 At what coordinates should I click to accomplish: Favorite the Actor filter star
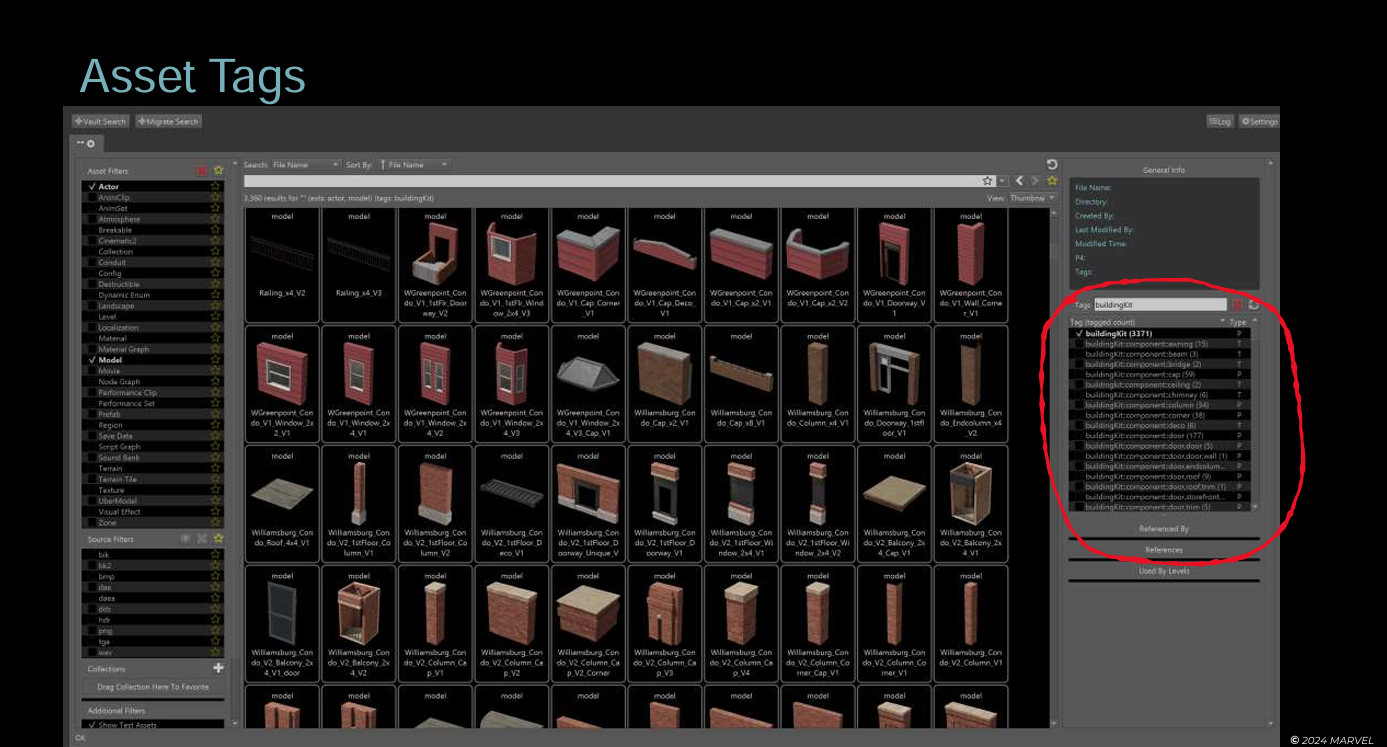tap(215, 186)
